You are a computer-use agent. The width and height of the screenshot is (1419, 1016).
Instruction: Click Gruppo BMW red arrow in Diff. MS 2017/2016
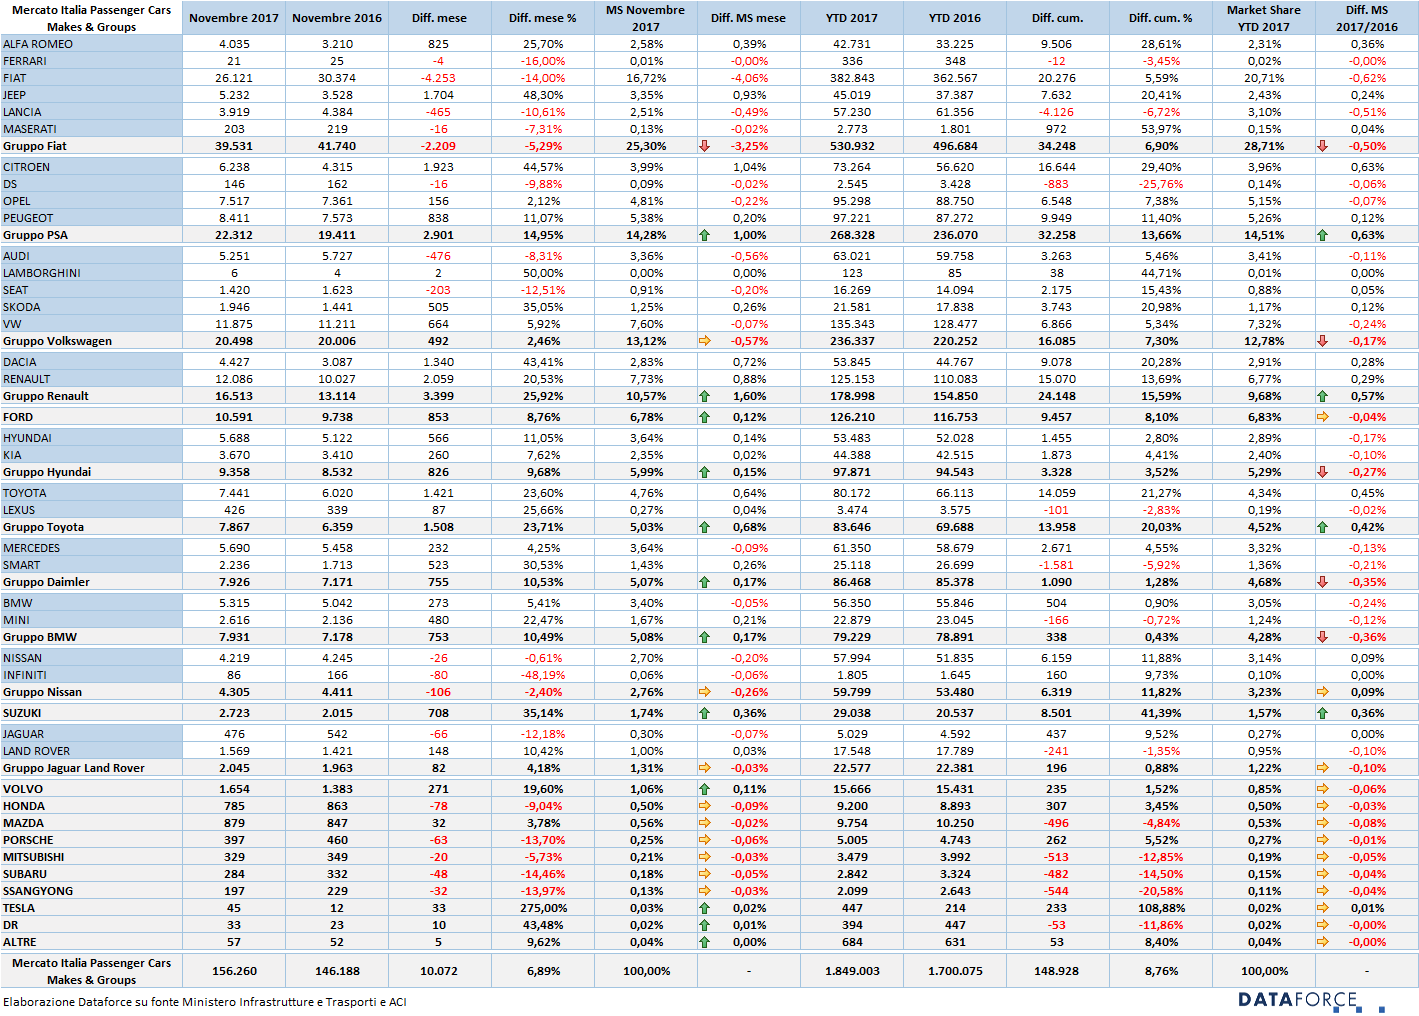click(1322, 637)
